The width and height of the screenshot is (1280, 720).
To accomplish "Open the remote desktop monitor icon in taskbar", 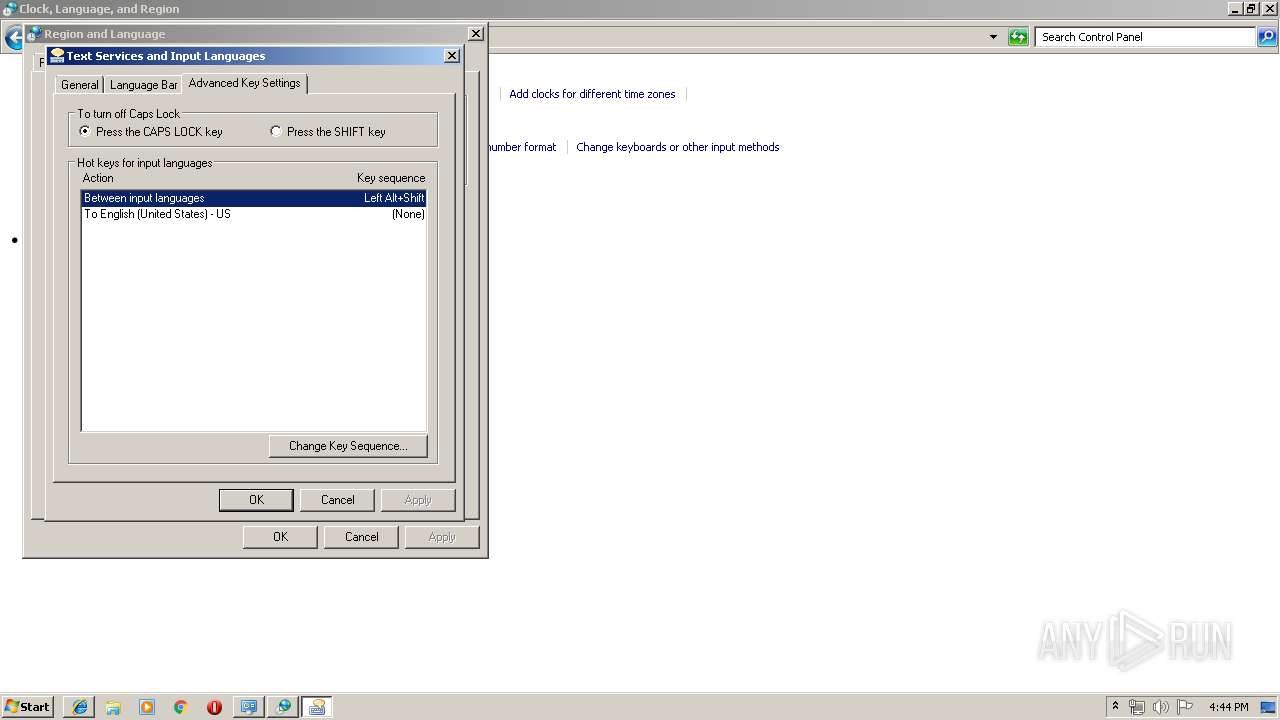I will (x=248, y=707).
